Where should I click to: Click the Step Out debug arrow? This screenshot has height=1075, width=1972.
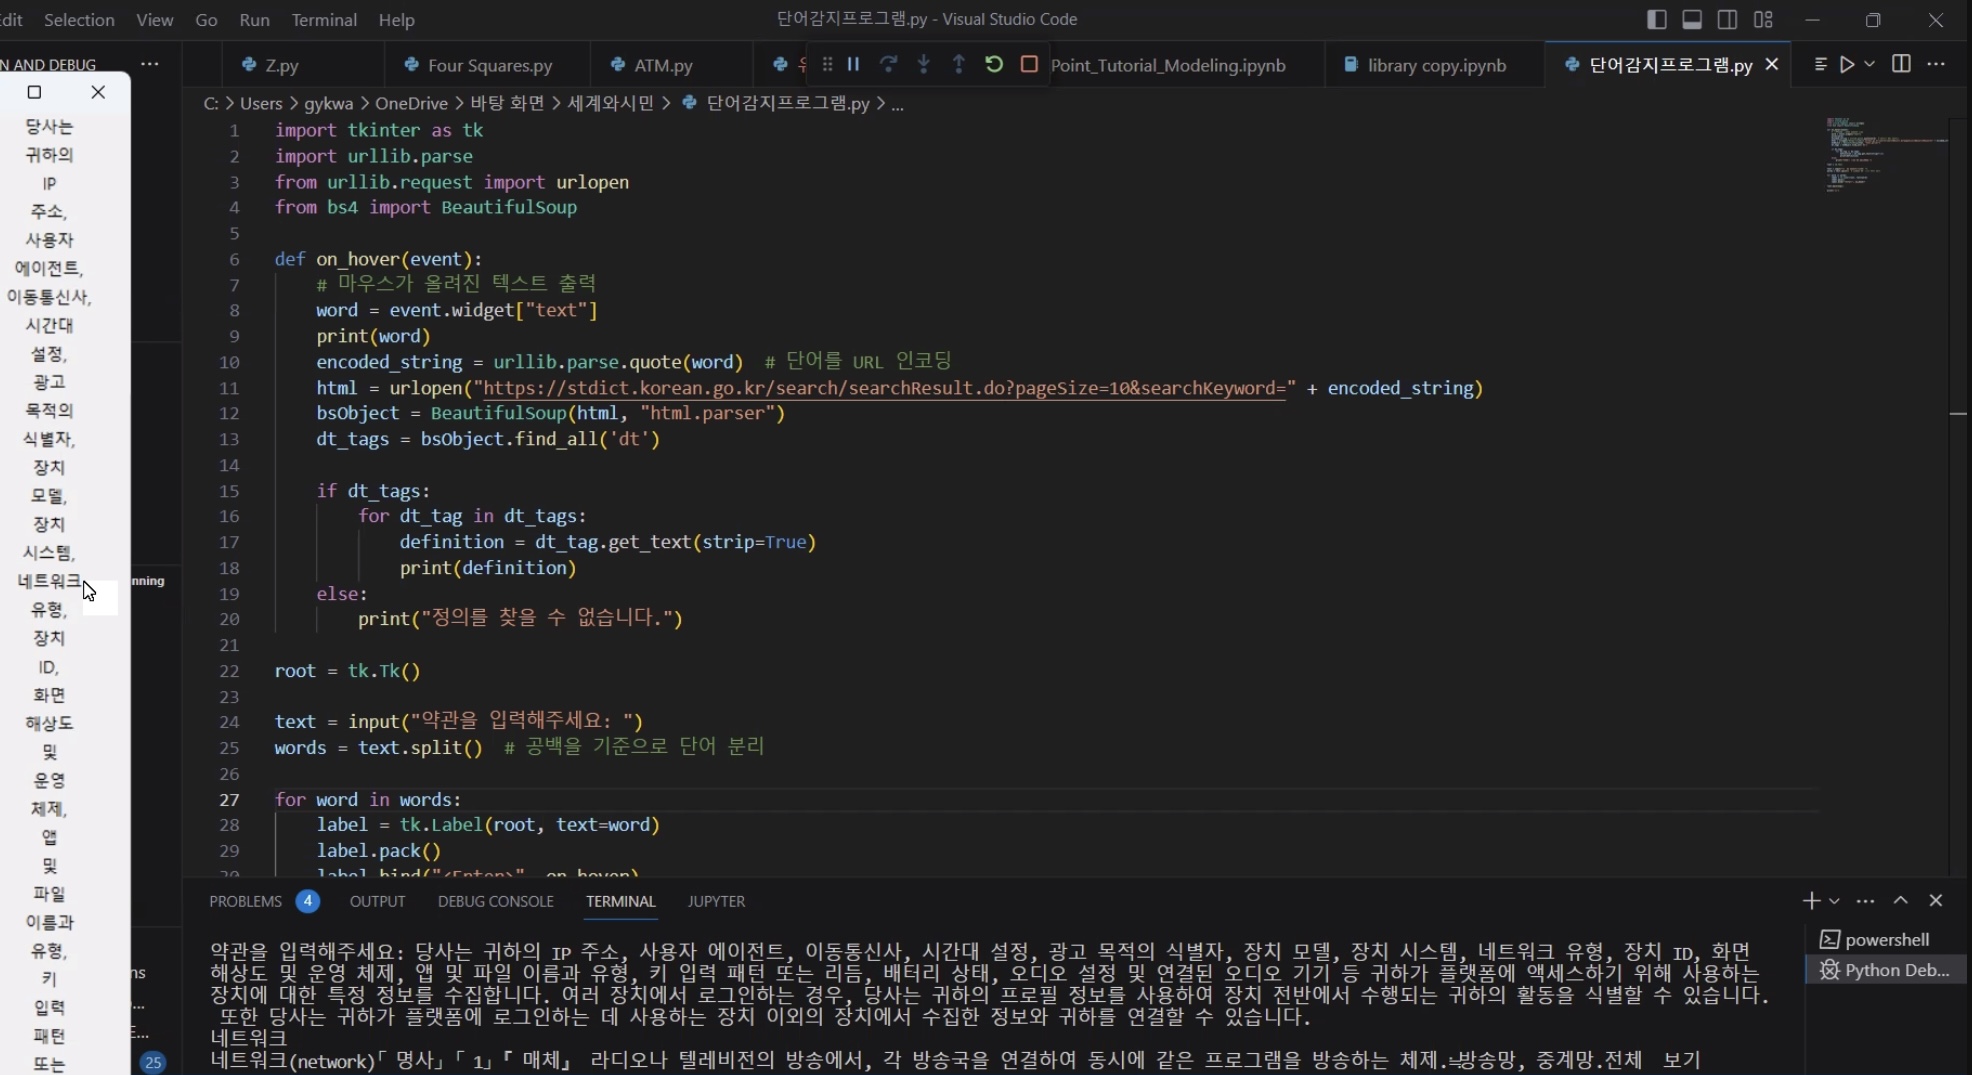coord(958,64)
